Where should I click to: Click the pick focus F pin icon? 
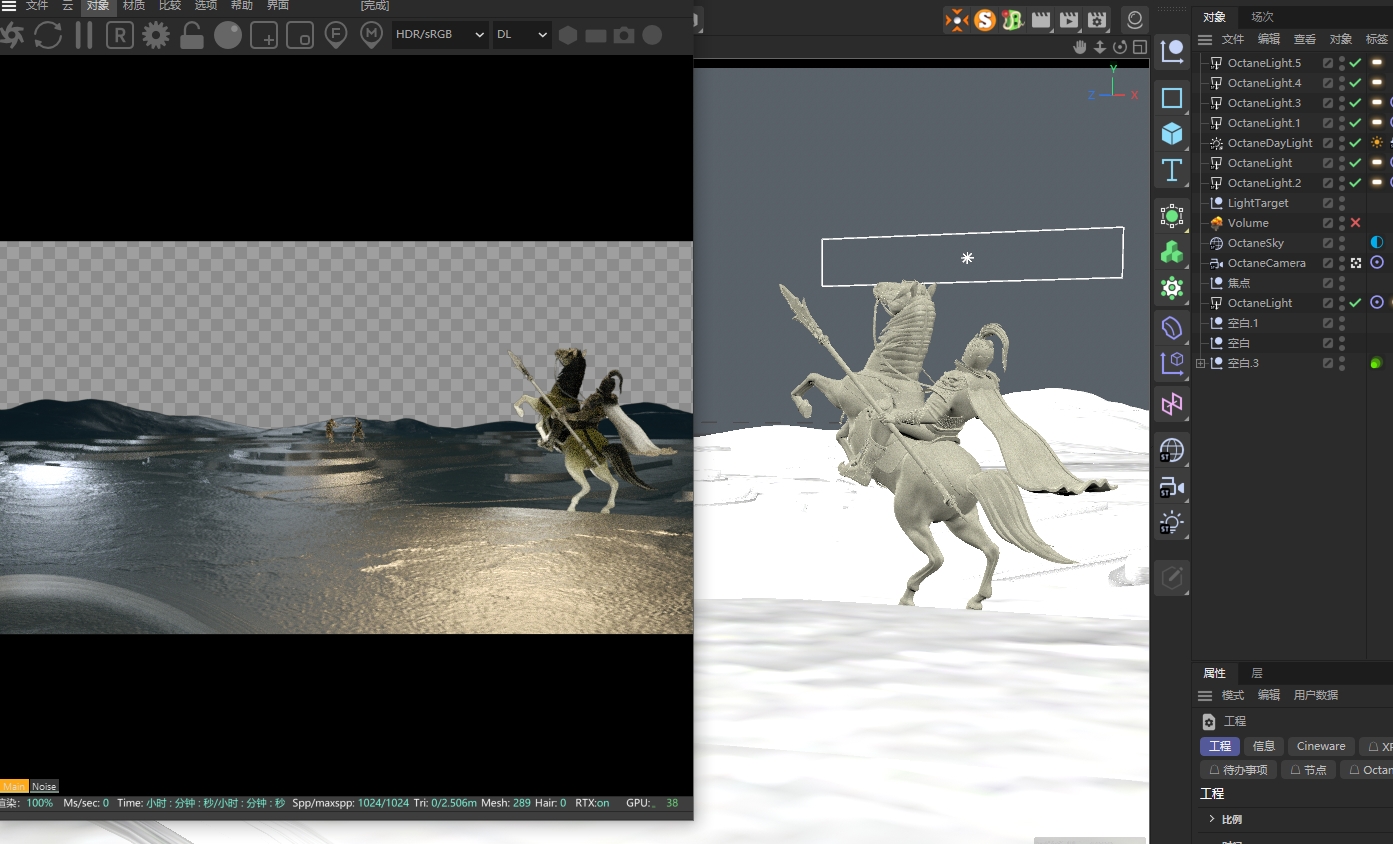336,35
